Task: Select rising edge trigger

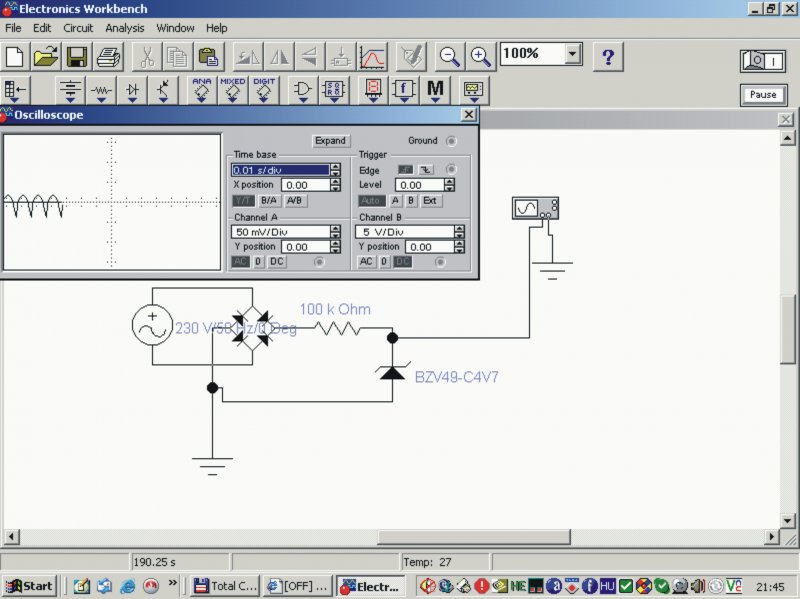Action: (x=405, y=169)
